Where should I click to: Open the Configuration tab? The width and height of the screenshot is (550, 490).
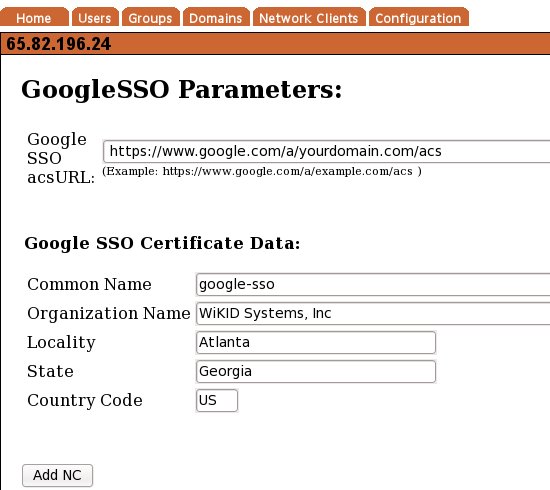pos(418,17)
